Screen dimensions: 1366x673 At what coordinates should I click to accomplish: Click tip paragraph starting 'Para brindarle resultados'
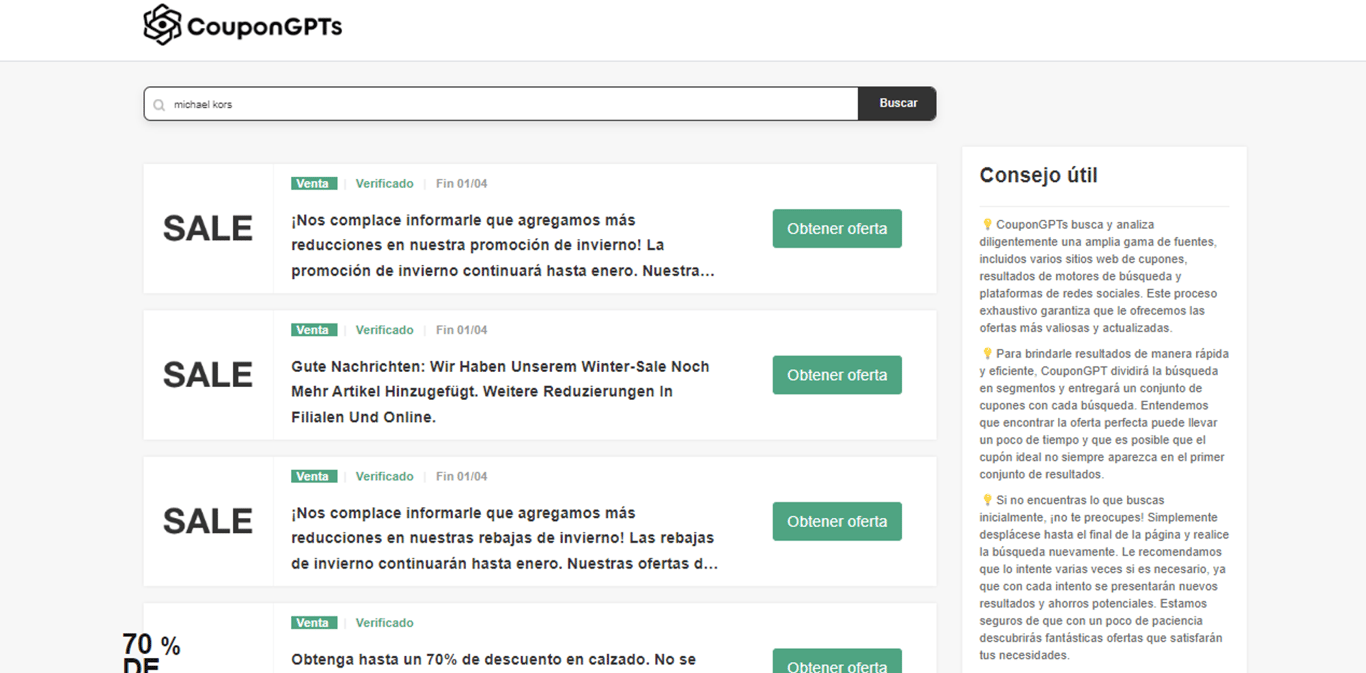point(1104,414)
